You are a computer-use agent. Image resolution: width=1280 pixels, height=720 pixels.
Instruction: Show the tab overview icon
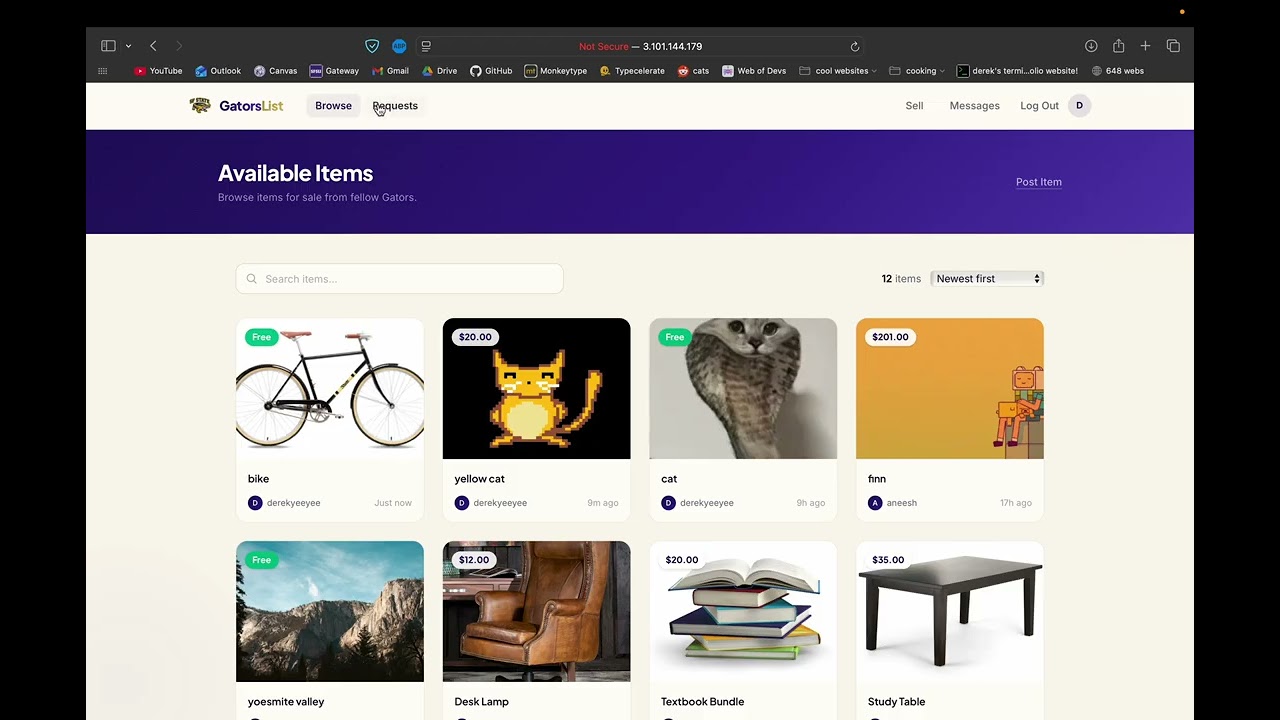[1173, 46]
